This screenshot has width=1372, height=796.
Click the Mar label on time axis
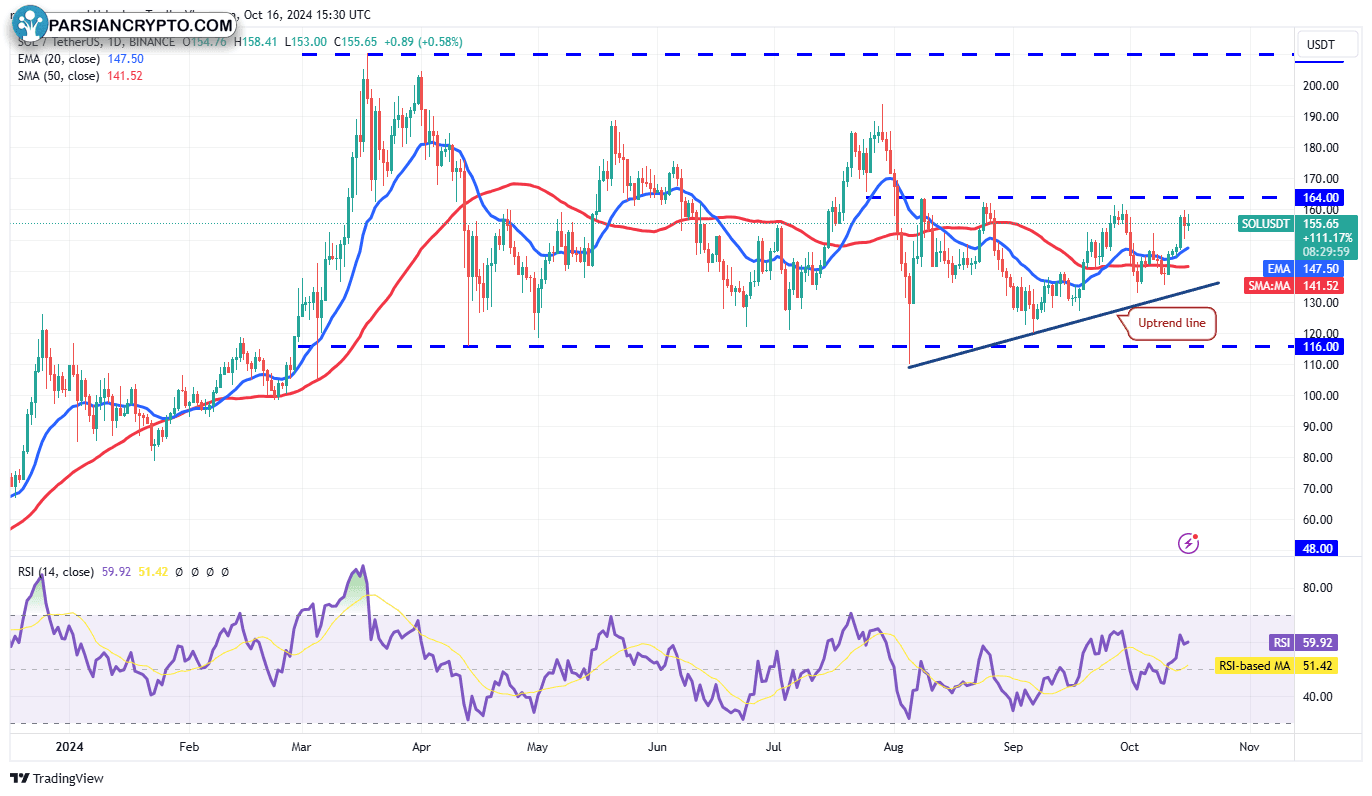point(301,746)
